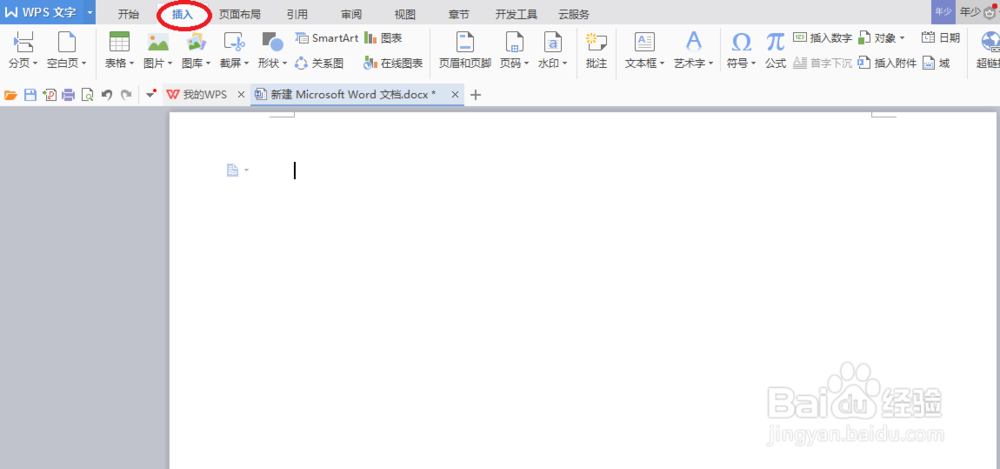Viewport: 1000px width, 469px height.
Task: Expand the 表格 dropdown arrow
Action: 131,64
